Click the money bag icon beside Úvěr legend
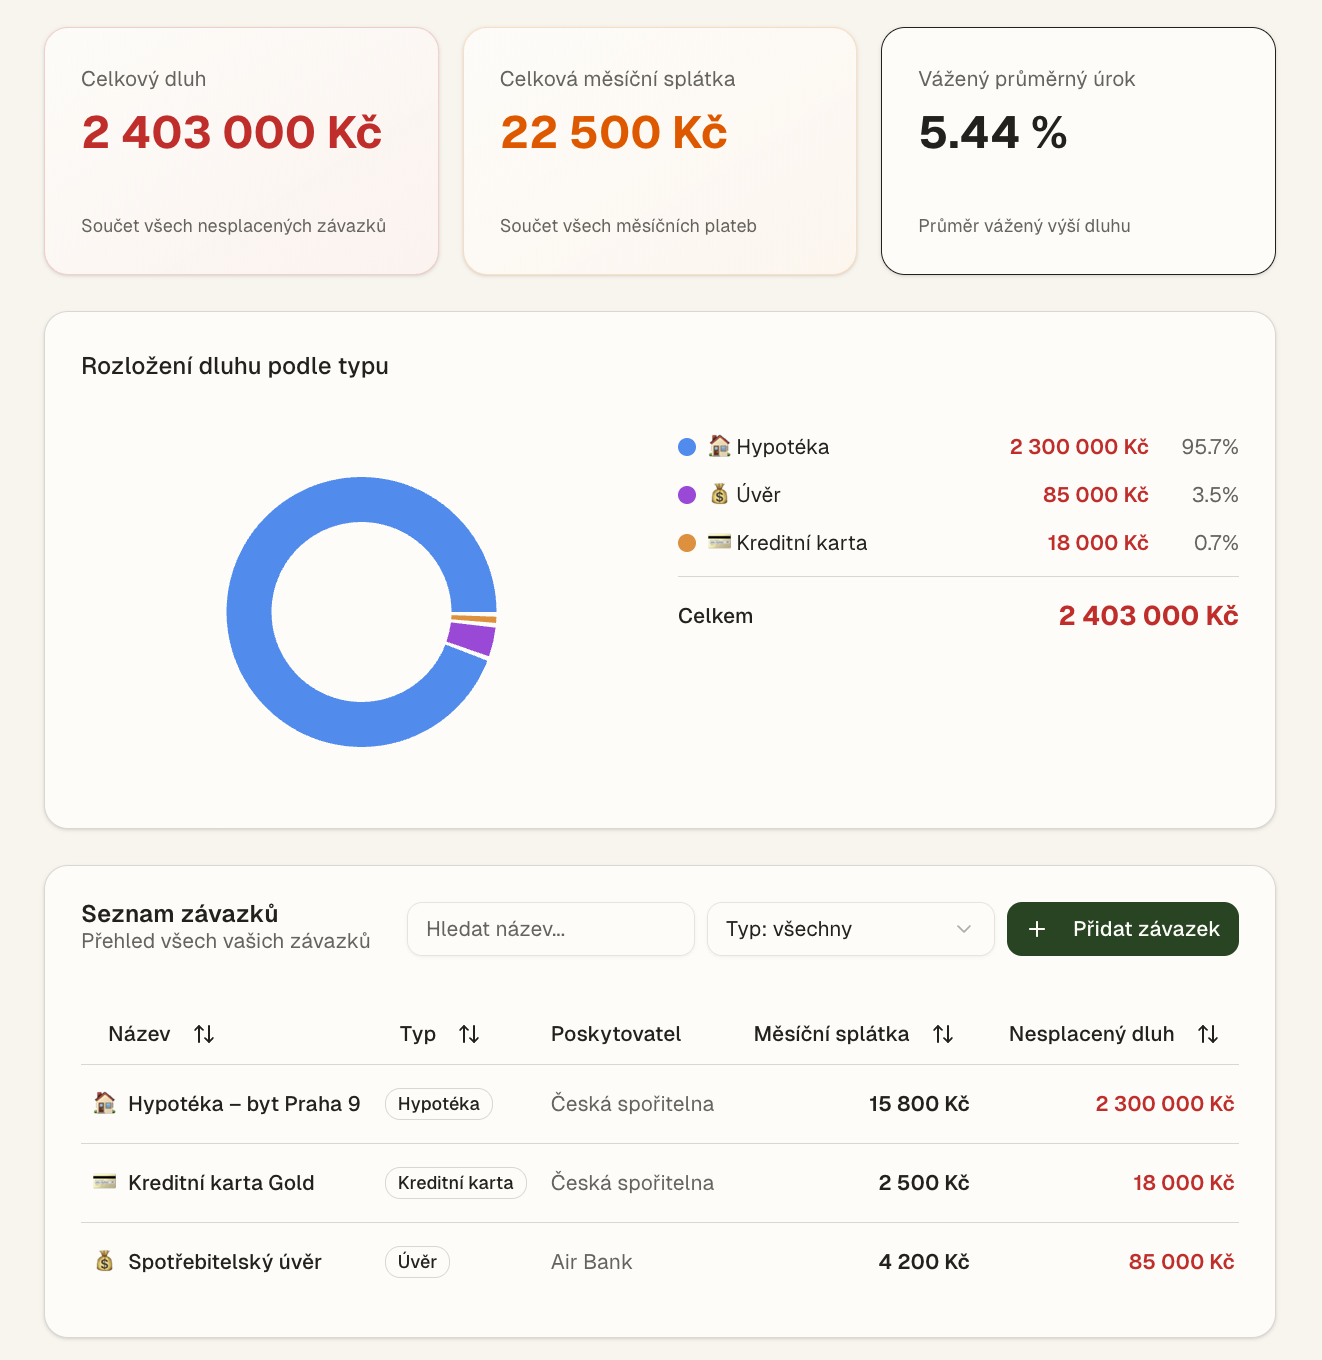1322x1360 pixels. (x=719, y=494)
